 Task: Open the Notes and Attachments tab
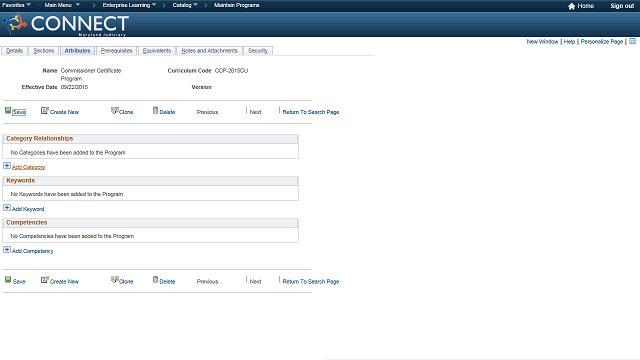(x=209, y=51)
